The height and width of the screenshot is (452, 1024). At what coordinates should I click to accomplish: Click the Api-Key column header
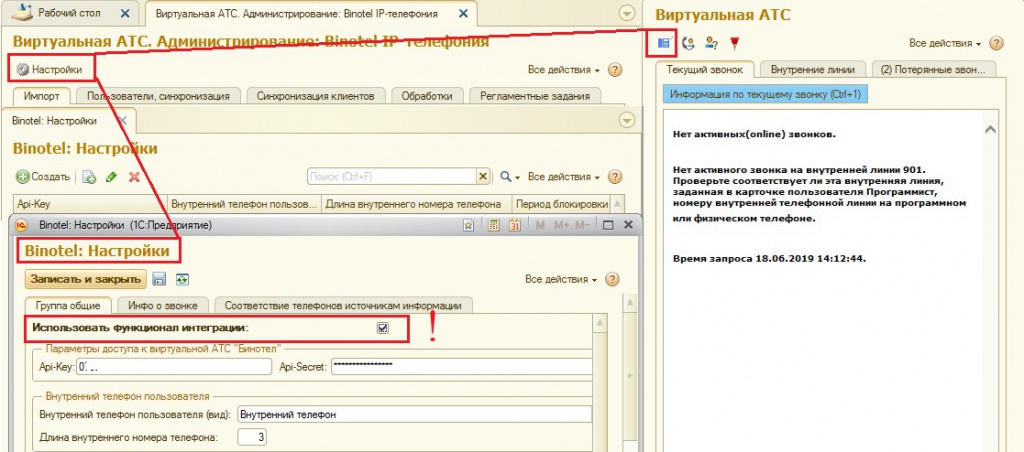pos(90,204)
